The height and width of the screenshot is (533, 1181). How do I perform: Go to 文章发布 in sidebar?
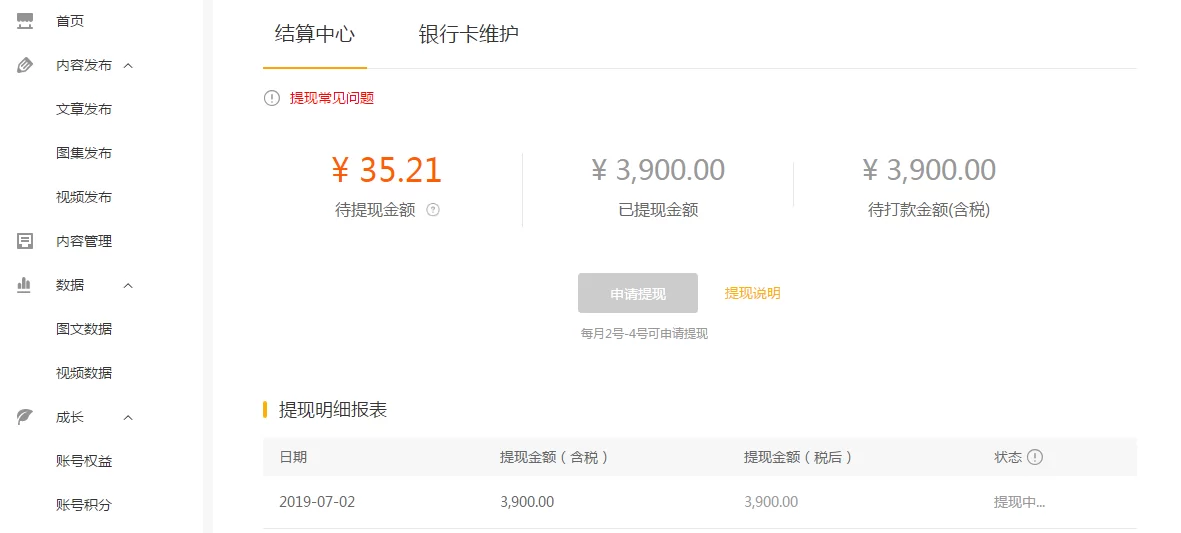coord(84,109)
